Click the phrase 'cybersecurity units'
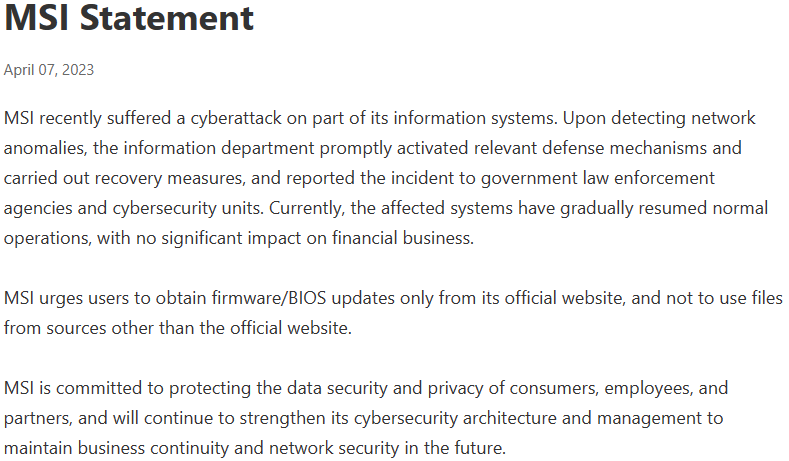The image size is (789, 461). point(188,208)
